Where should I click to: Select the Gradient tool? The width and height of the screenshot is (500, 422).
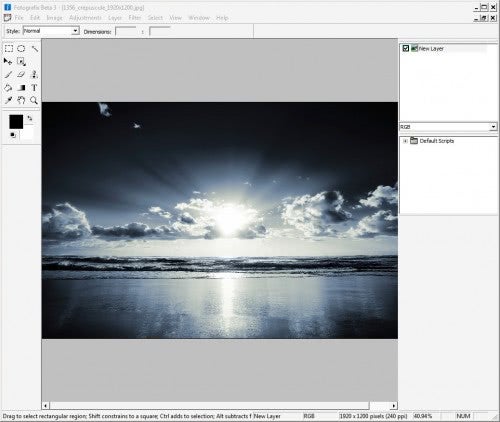point(21,88)
